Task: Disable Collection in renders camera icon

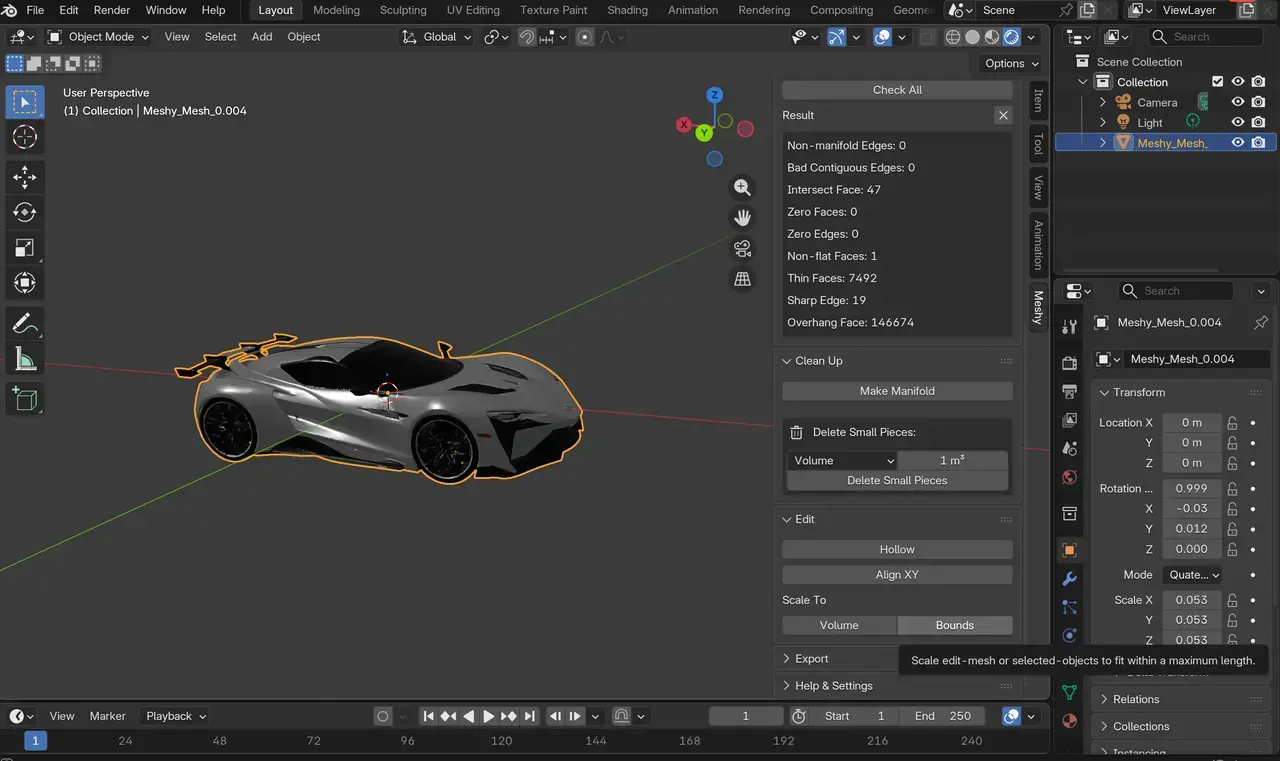Action: coord(1259,82)
